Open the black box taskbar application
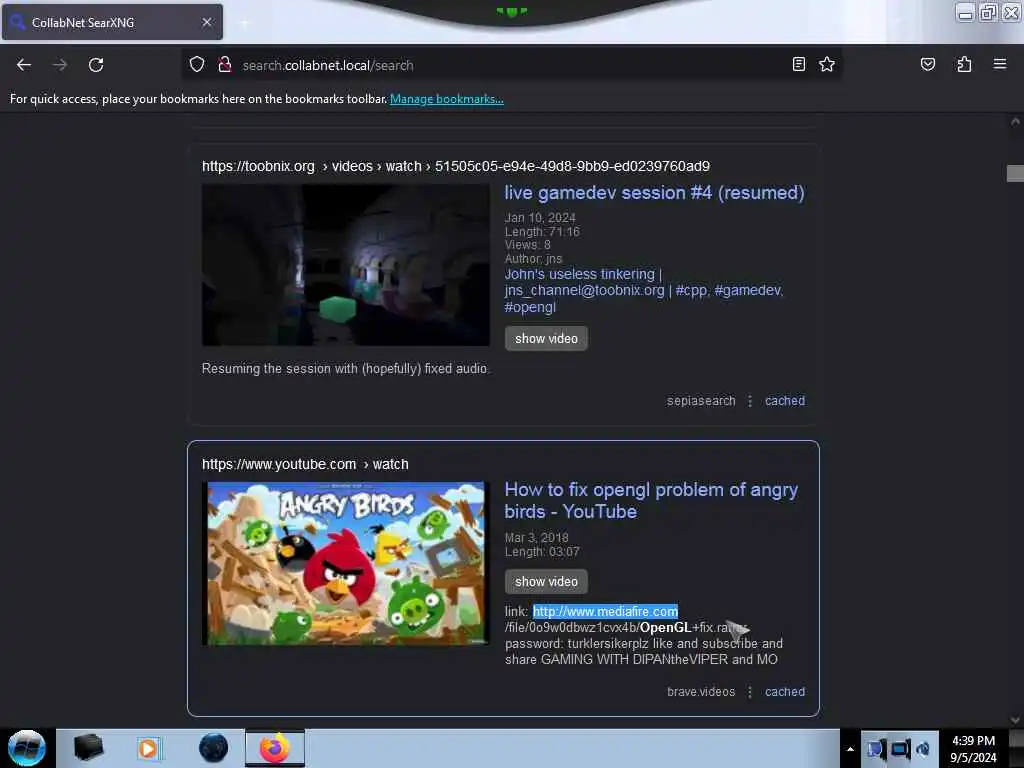Screen dimensions: 1024x768 [x=88, y=748]
